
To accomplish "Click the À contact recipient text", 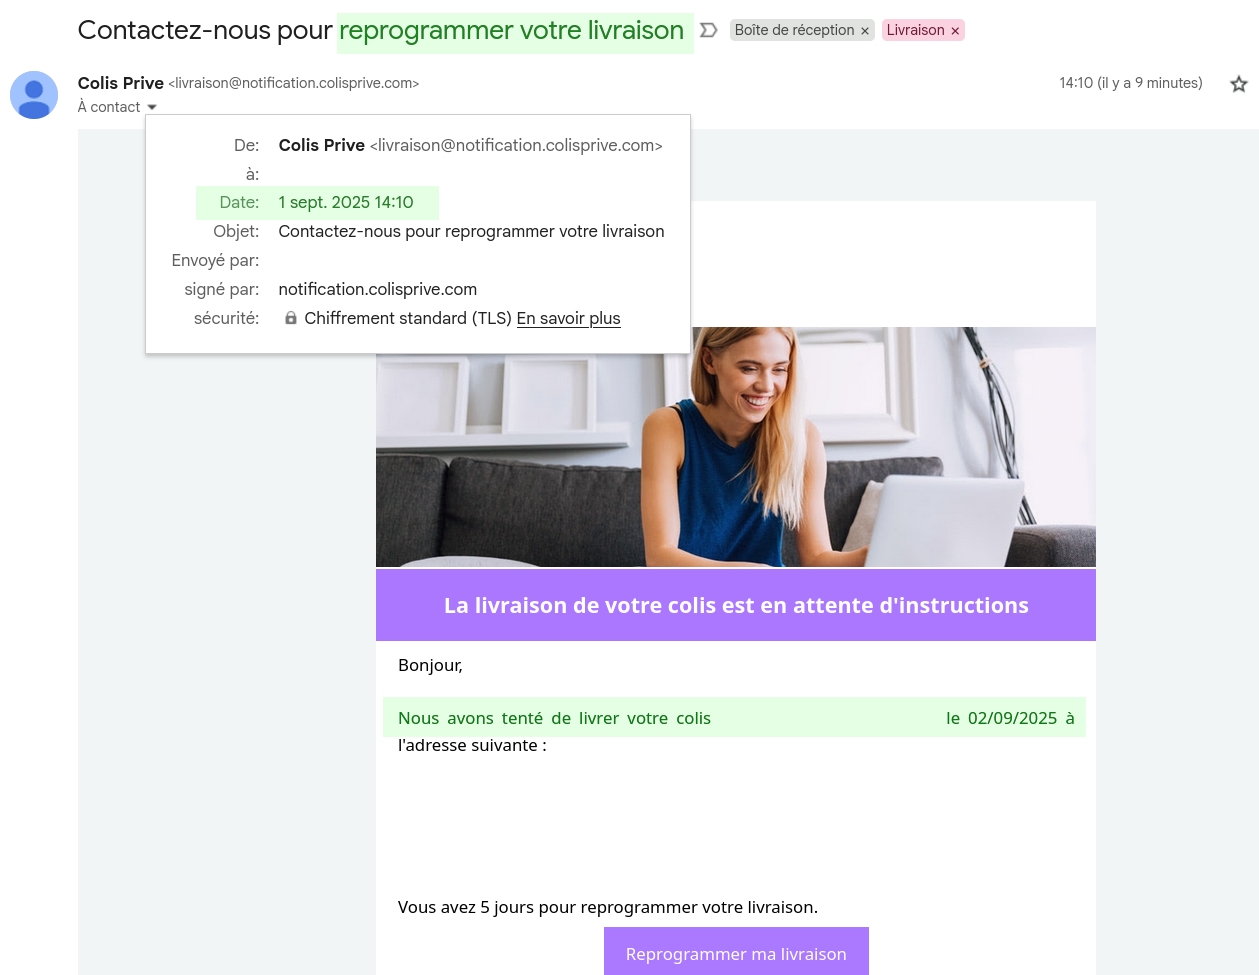I will tap(109, 107).
